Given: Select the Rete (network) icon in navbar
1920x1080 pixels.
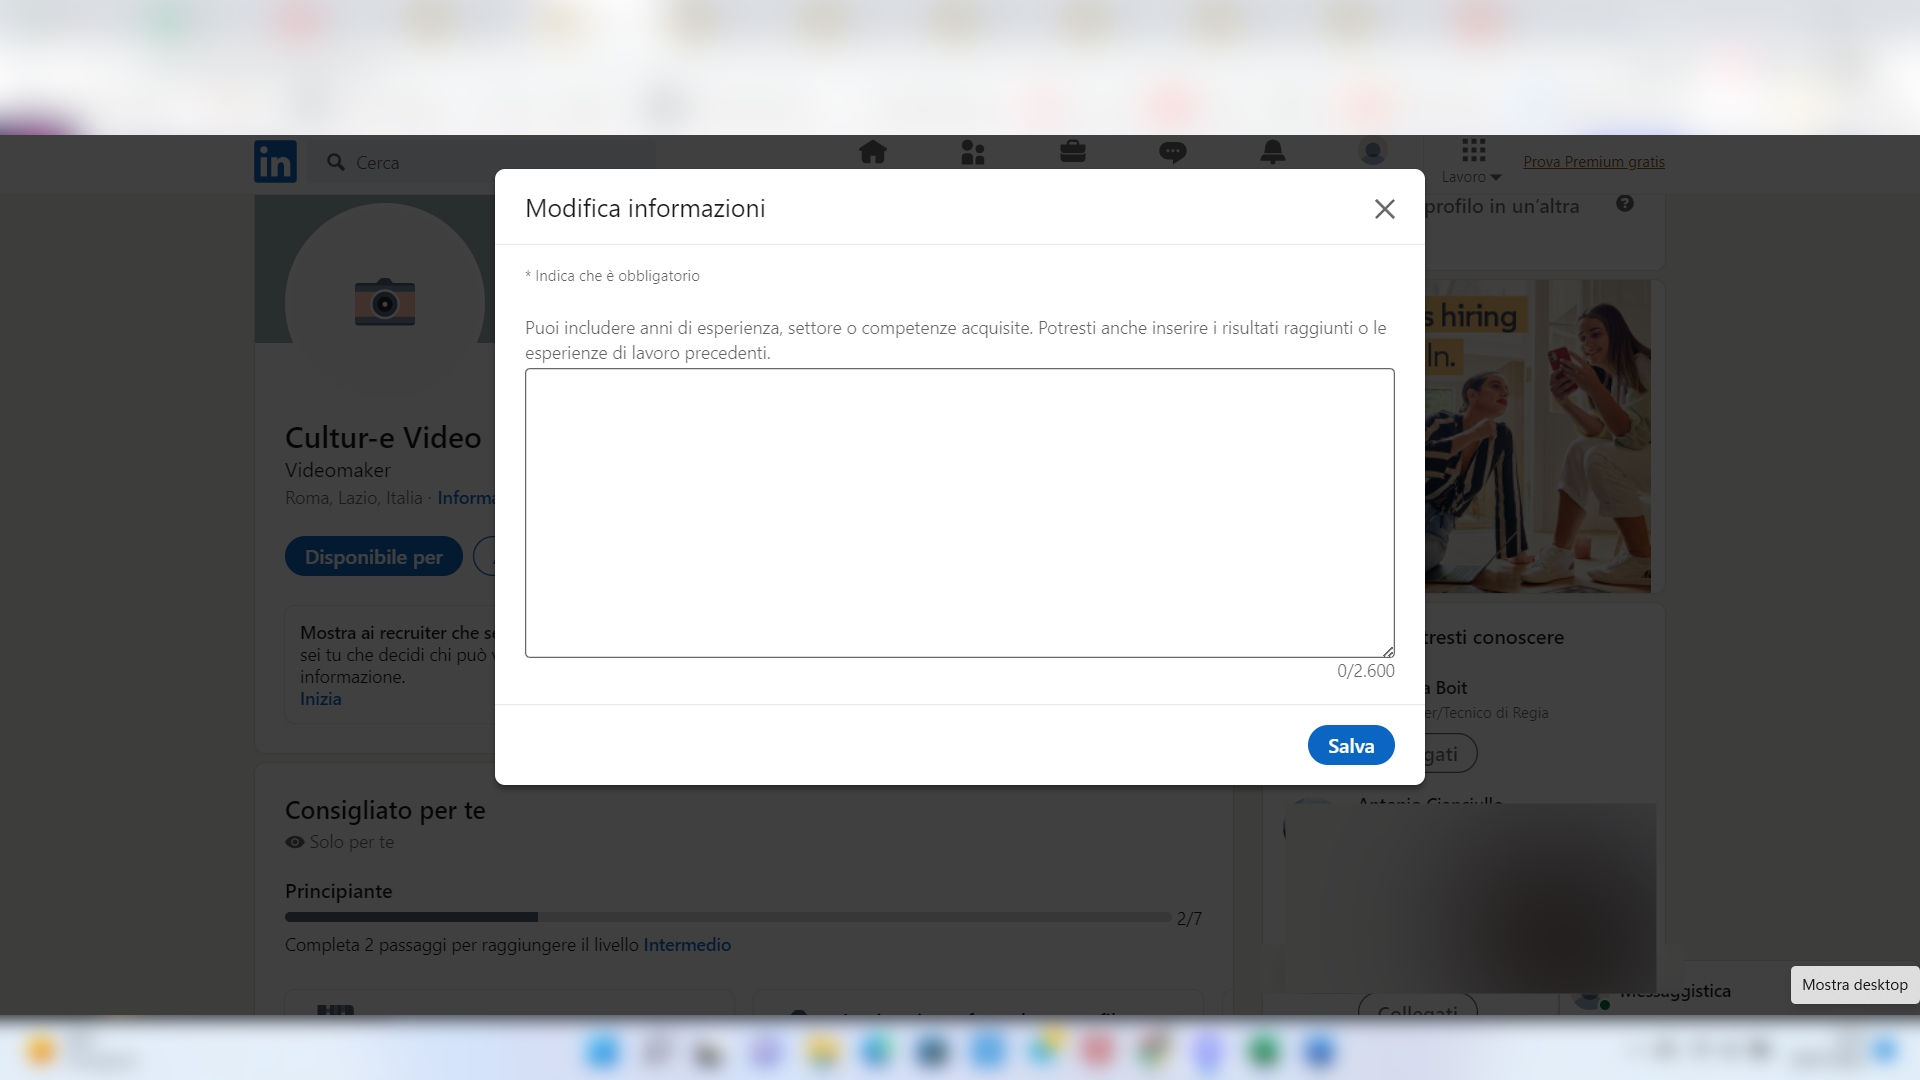Looking at the screenshot, I should (x=973, y=152).
